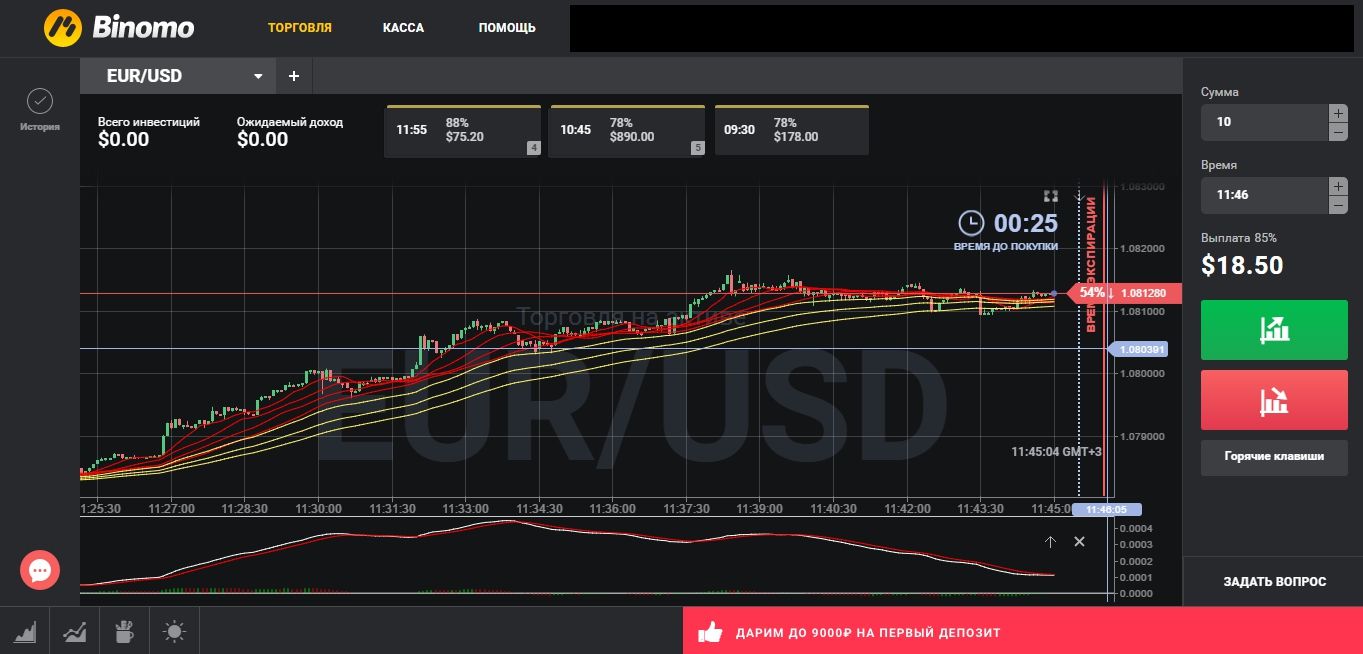This screenshot has height=654, width=1363.
Task: Click the green up trade button
Action: click(x=1274, y=329)
